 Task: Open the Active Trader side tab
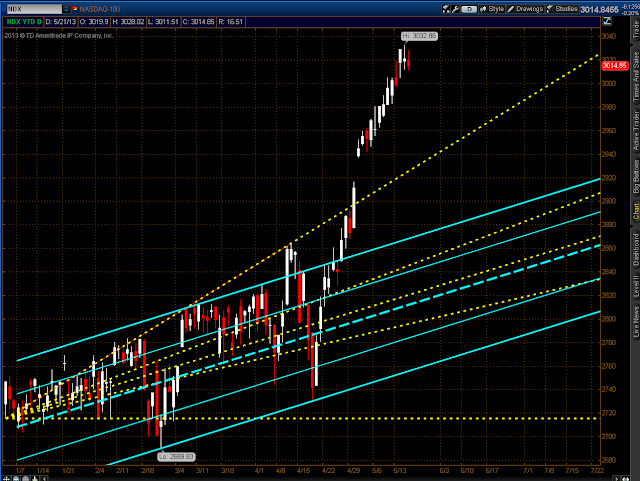636,130
